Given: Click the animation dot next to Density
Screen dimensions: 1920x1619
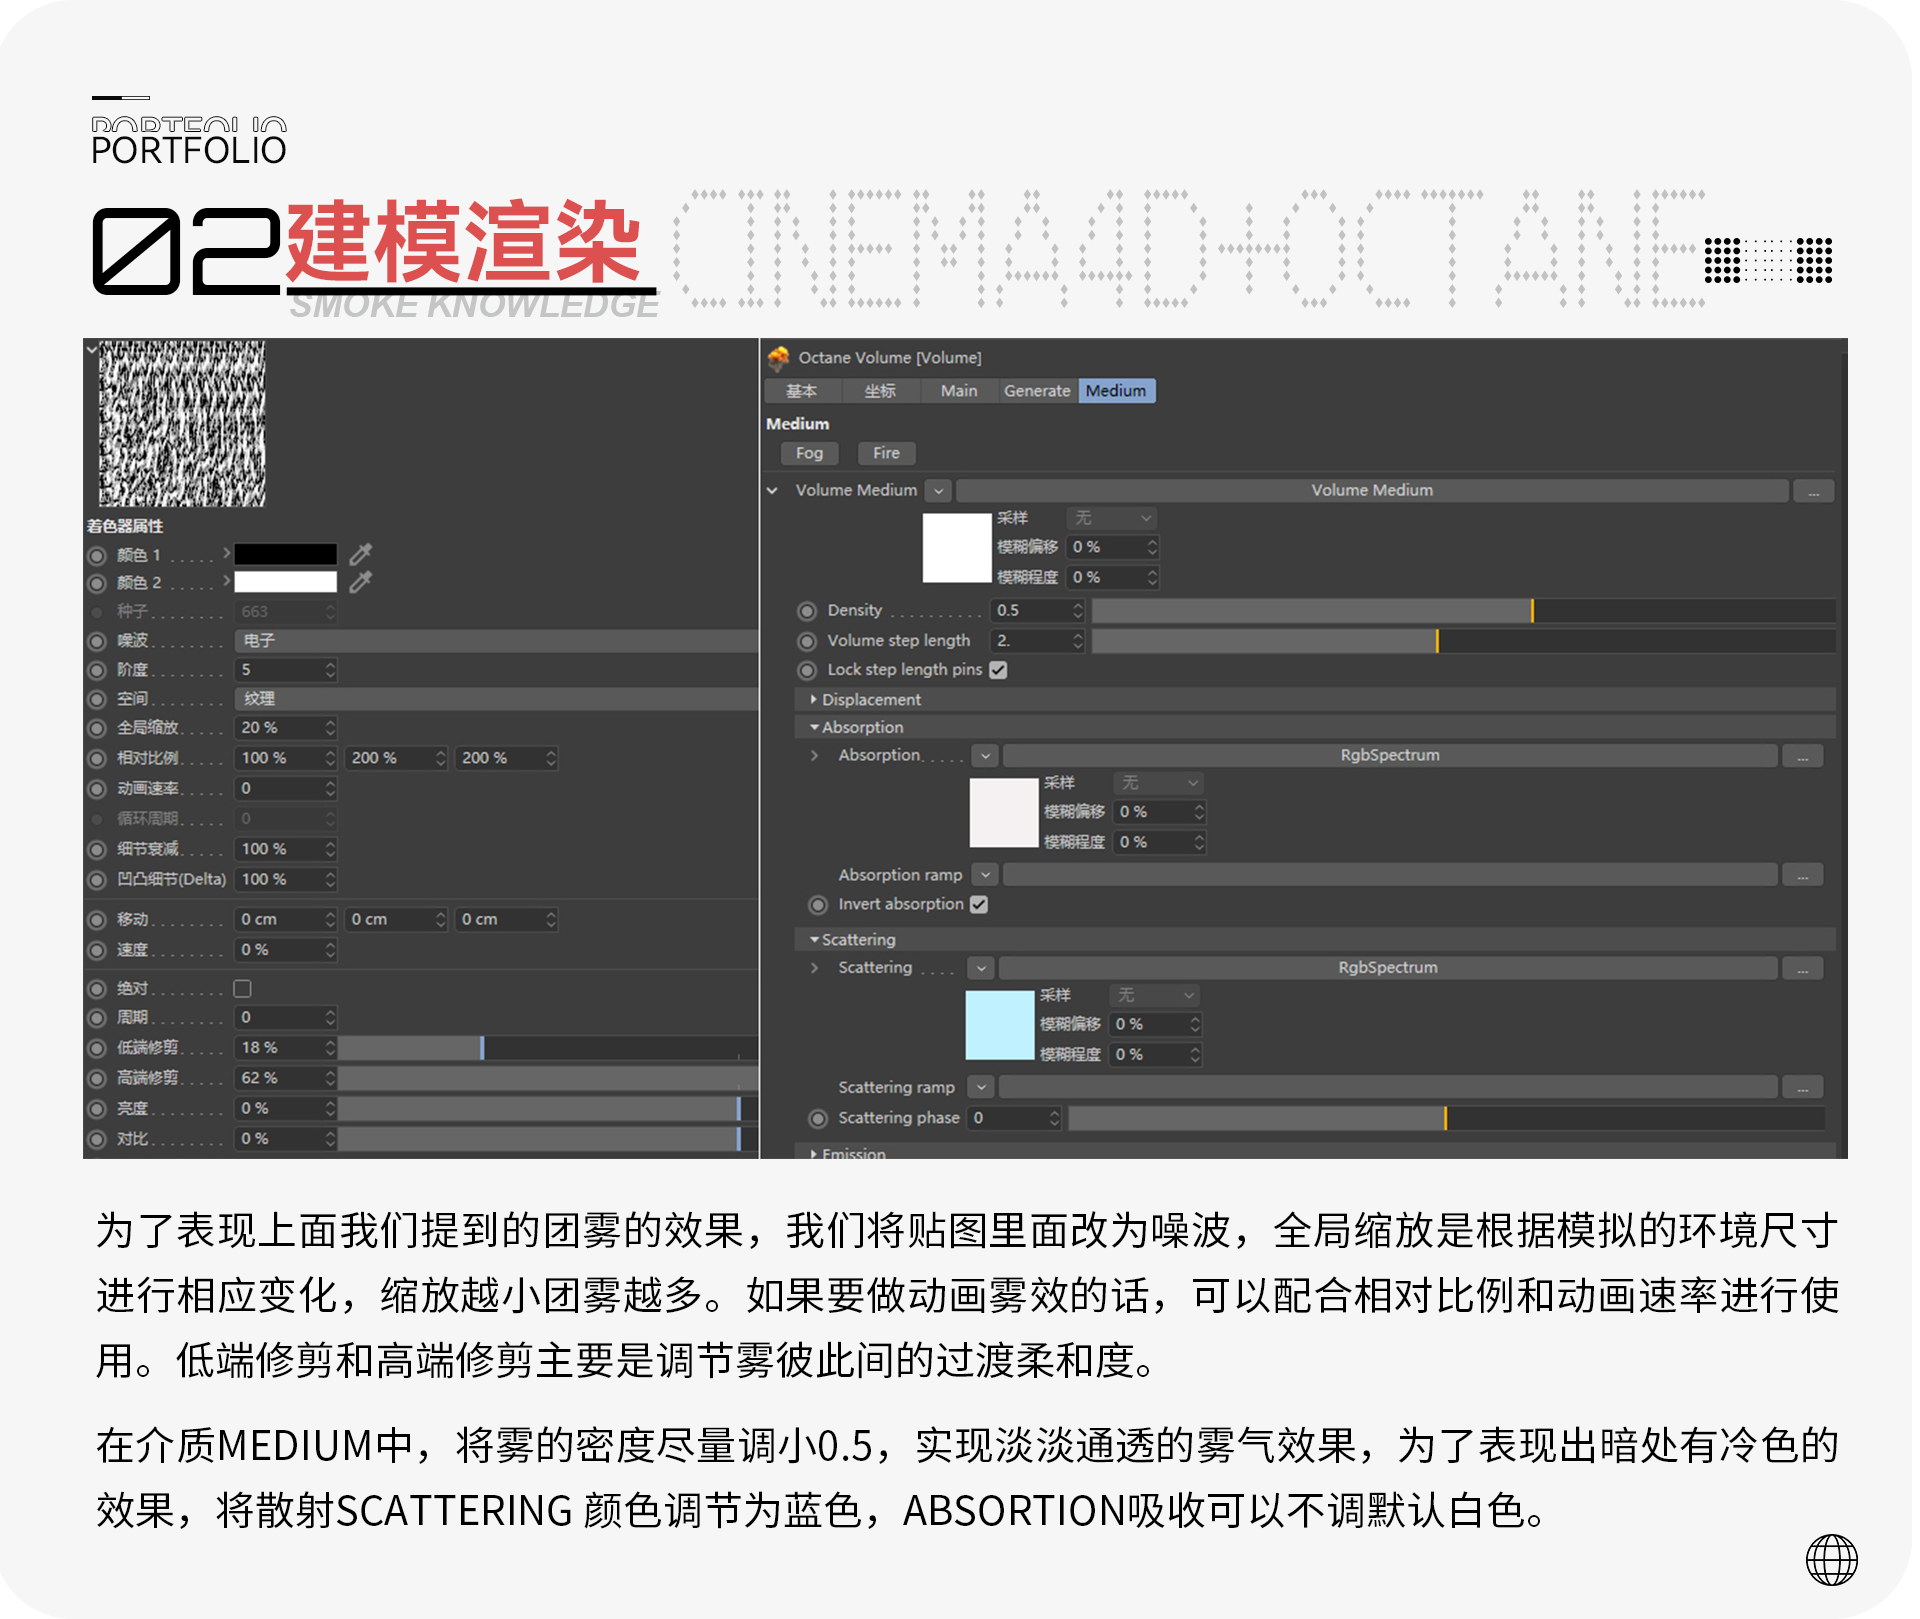Looking at the screenshot, I should 808,611.
